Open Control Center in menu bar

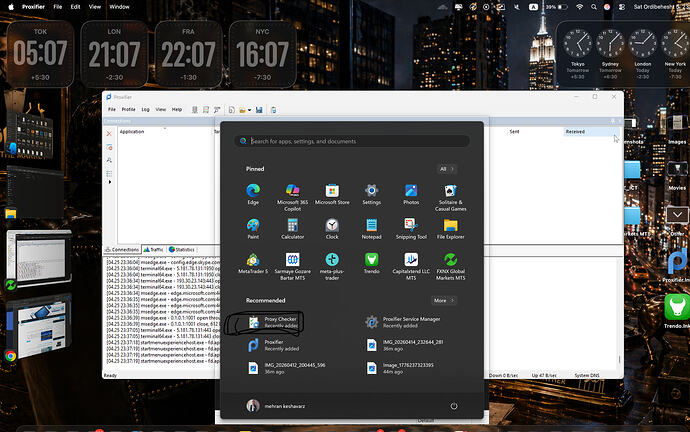point(622,7)
